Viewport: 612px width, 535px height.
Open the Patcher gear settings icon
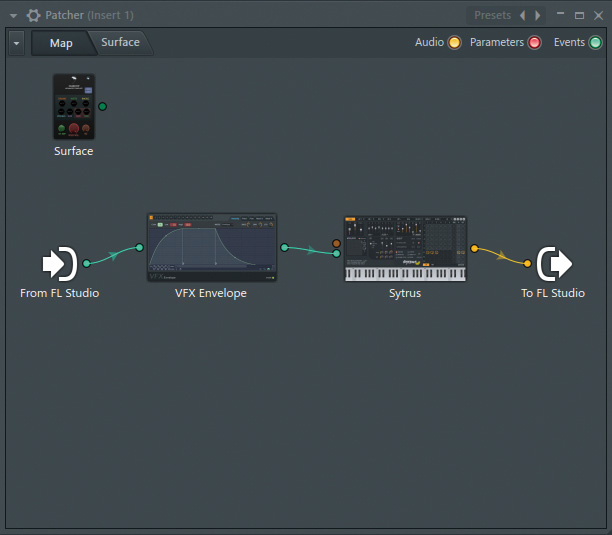tap(33, 16)
